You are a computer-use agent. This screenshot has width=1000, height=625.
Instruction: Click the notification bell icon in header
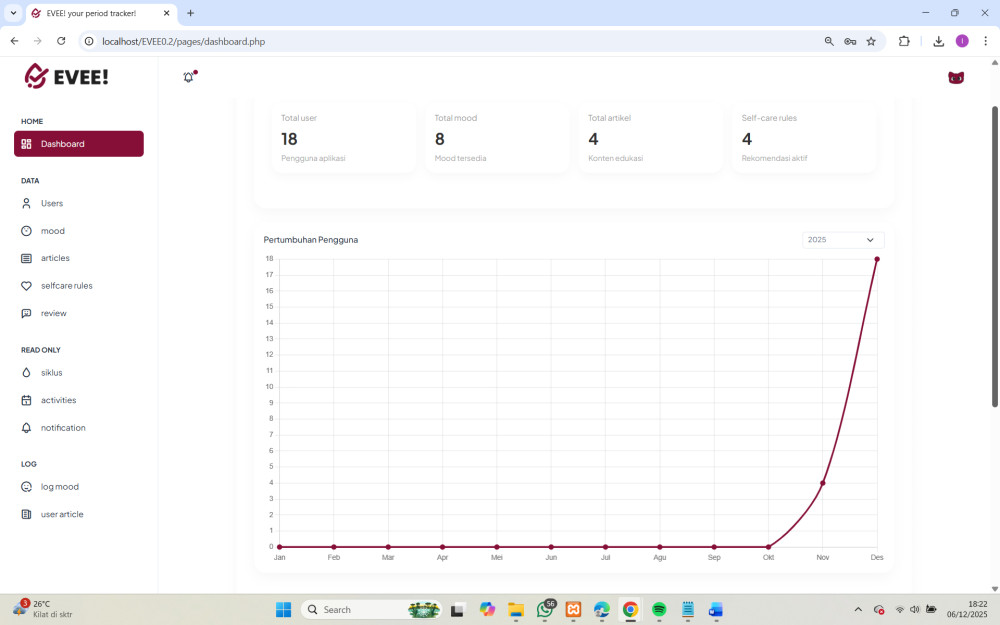click(x=188, y=77)
